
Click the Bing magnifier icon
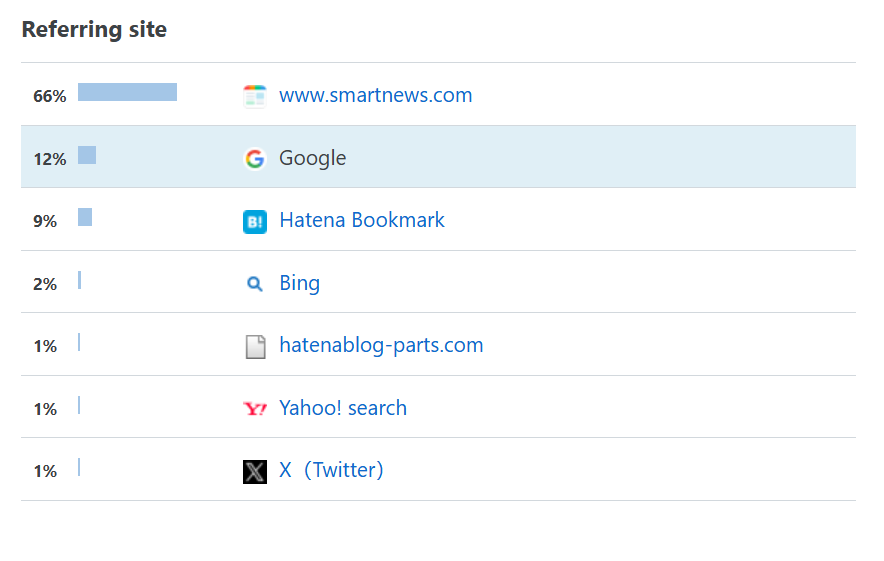tap(255, 284)
